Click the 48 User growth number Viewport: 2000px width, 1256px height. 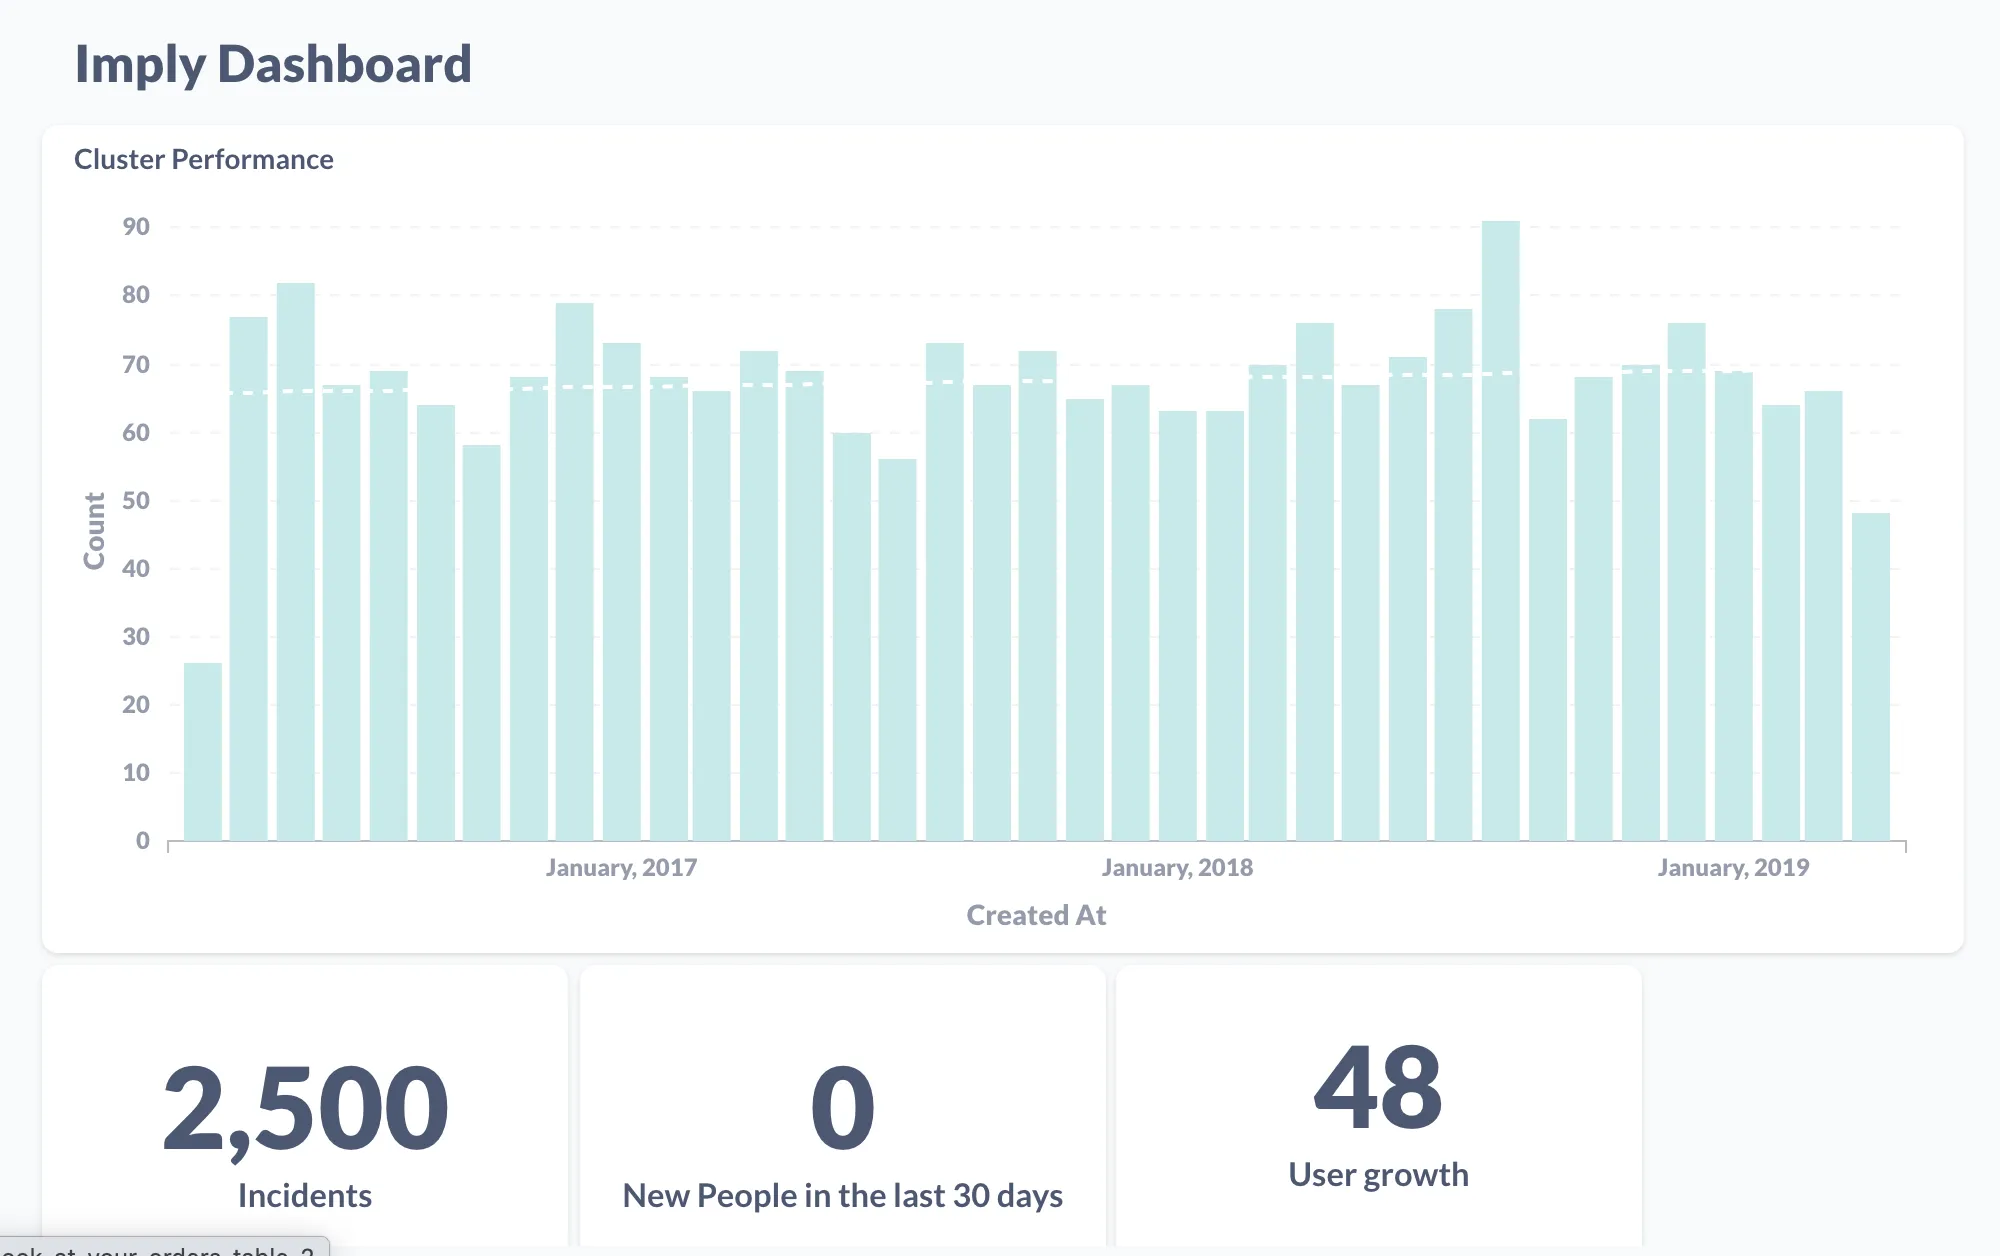(x=1378, y=1087)
